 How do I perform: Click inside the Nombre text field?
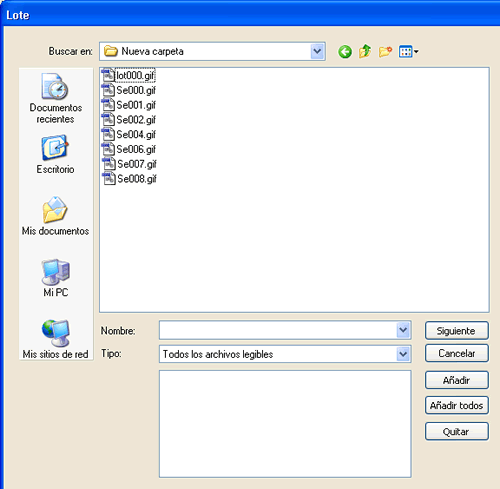[x=278, y=330]
